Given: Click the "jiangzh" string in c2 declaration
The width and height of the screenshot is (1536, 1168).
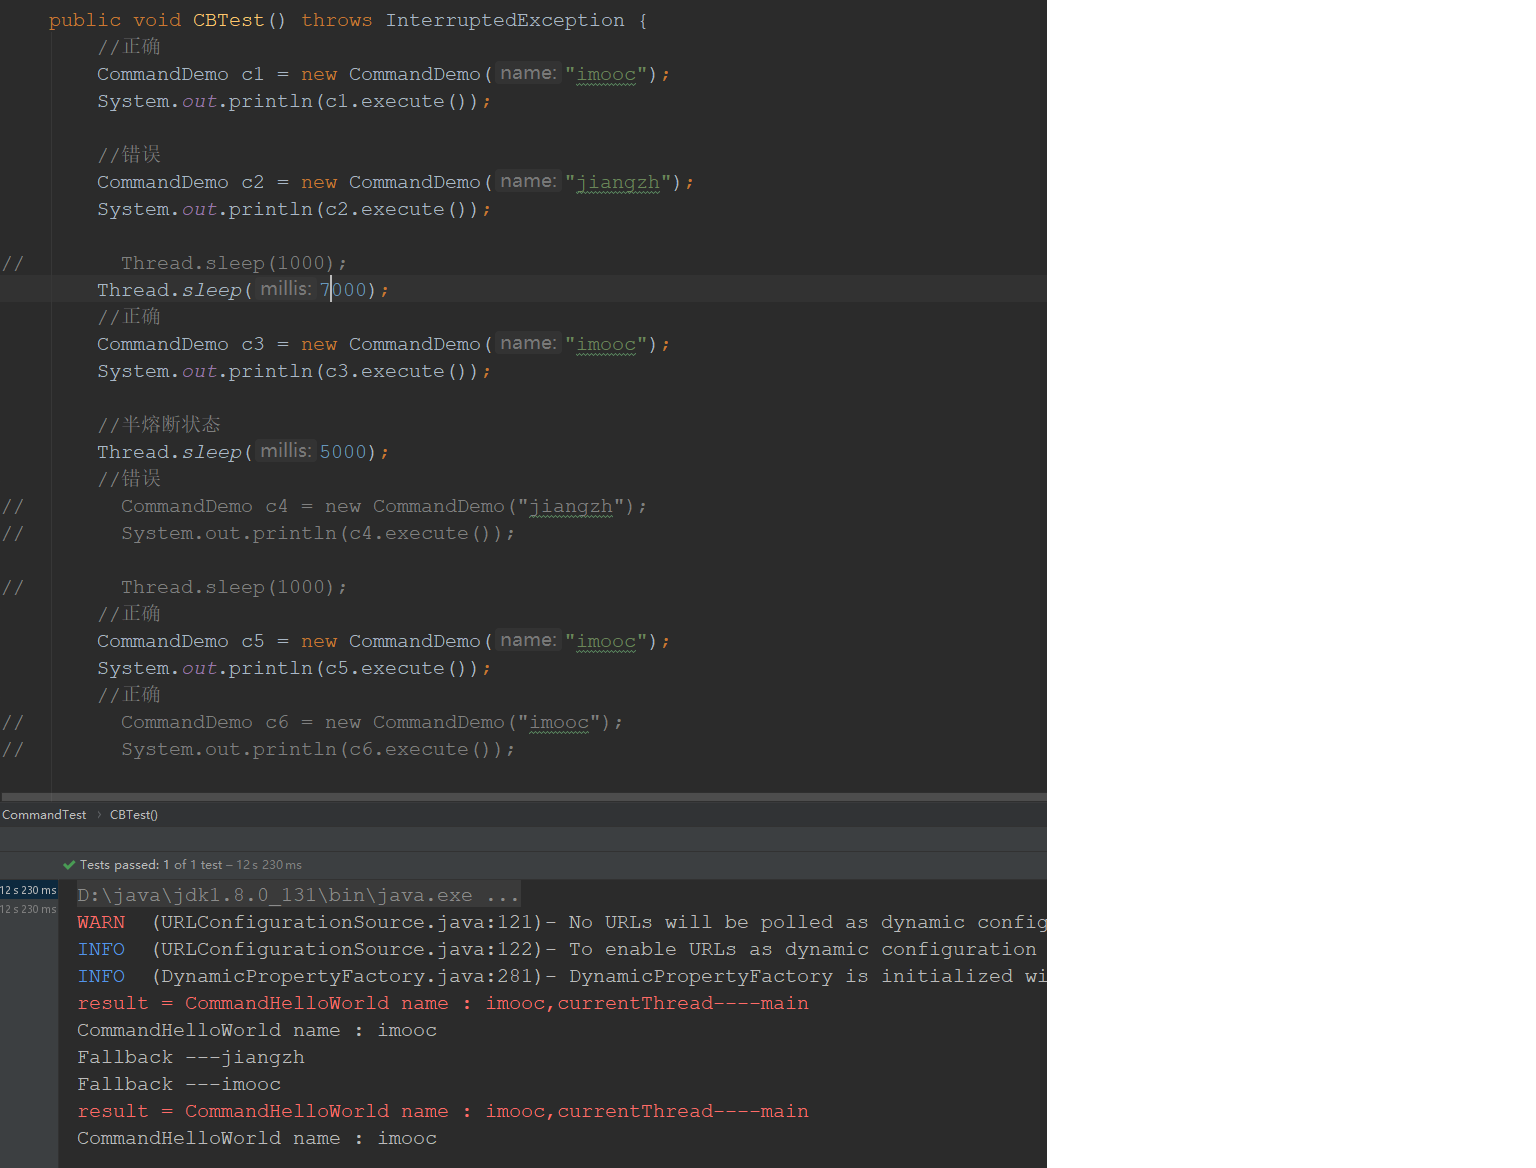Looking at the screenshot, I should click(x=618, y=182).
